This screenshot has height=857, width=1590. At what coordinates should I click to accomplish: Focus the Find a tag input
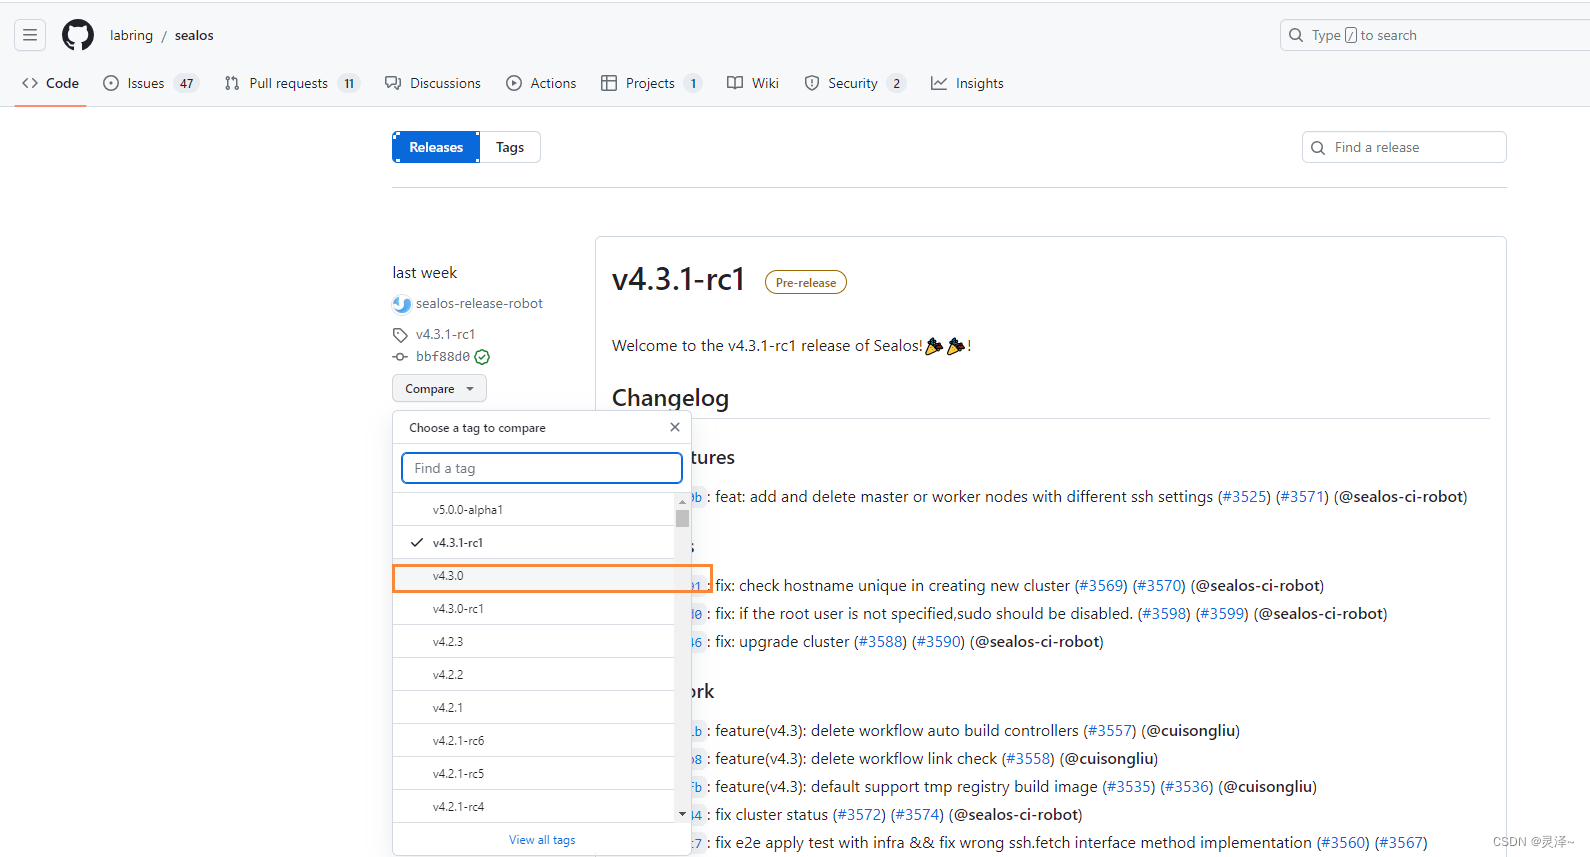pyautogui.click(x=542, y=468)
